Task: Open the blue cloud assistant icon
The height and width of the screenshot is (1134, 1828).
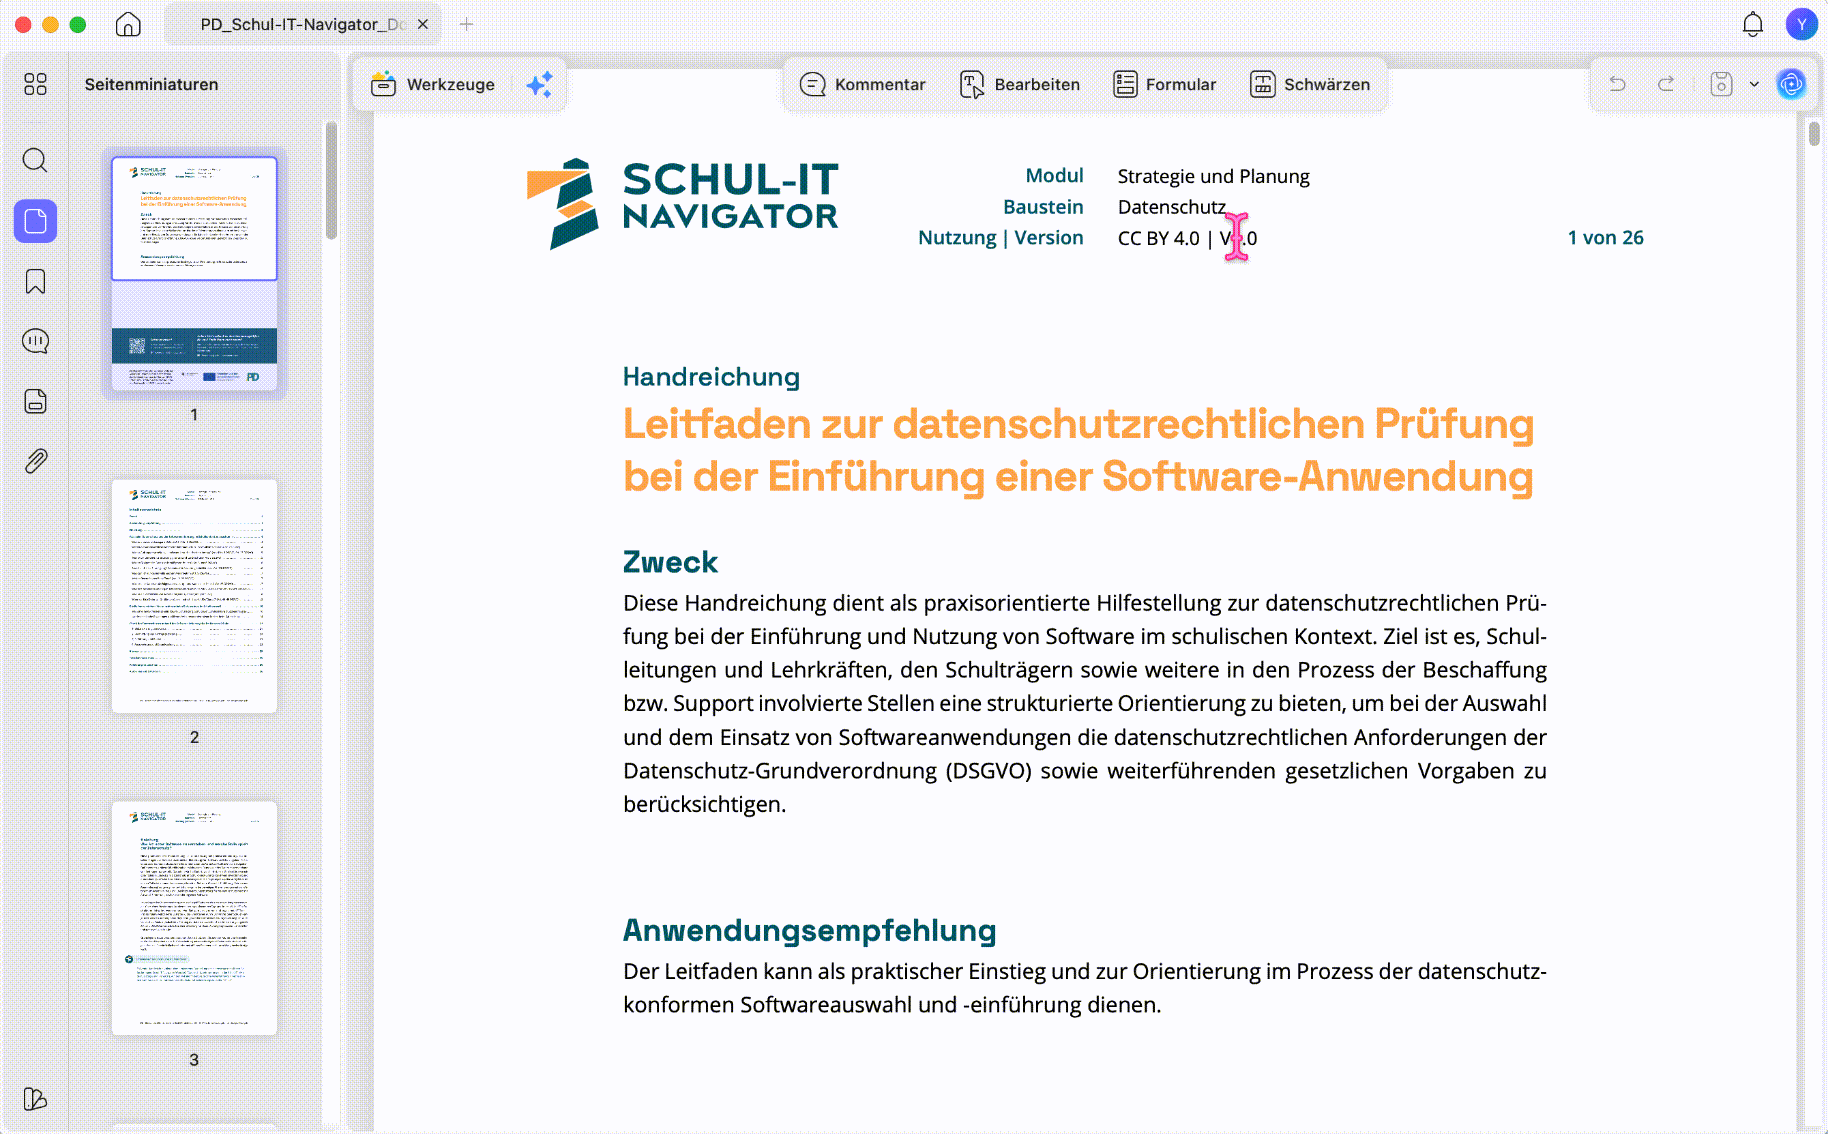Action: [x=1791, y=84]
